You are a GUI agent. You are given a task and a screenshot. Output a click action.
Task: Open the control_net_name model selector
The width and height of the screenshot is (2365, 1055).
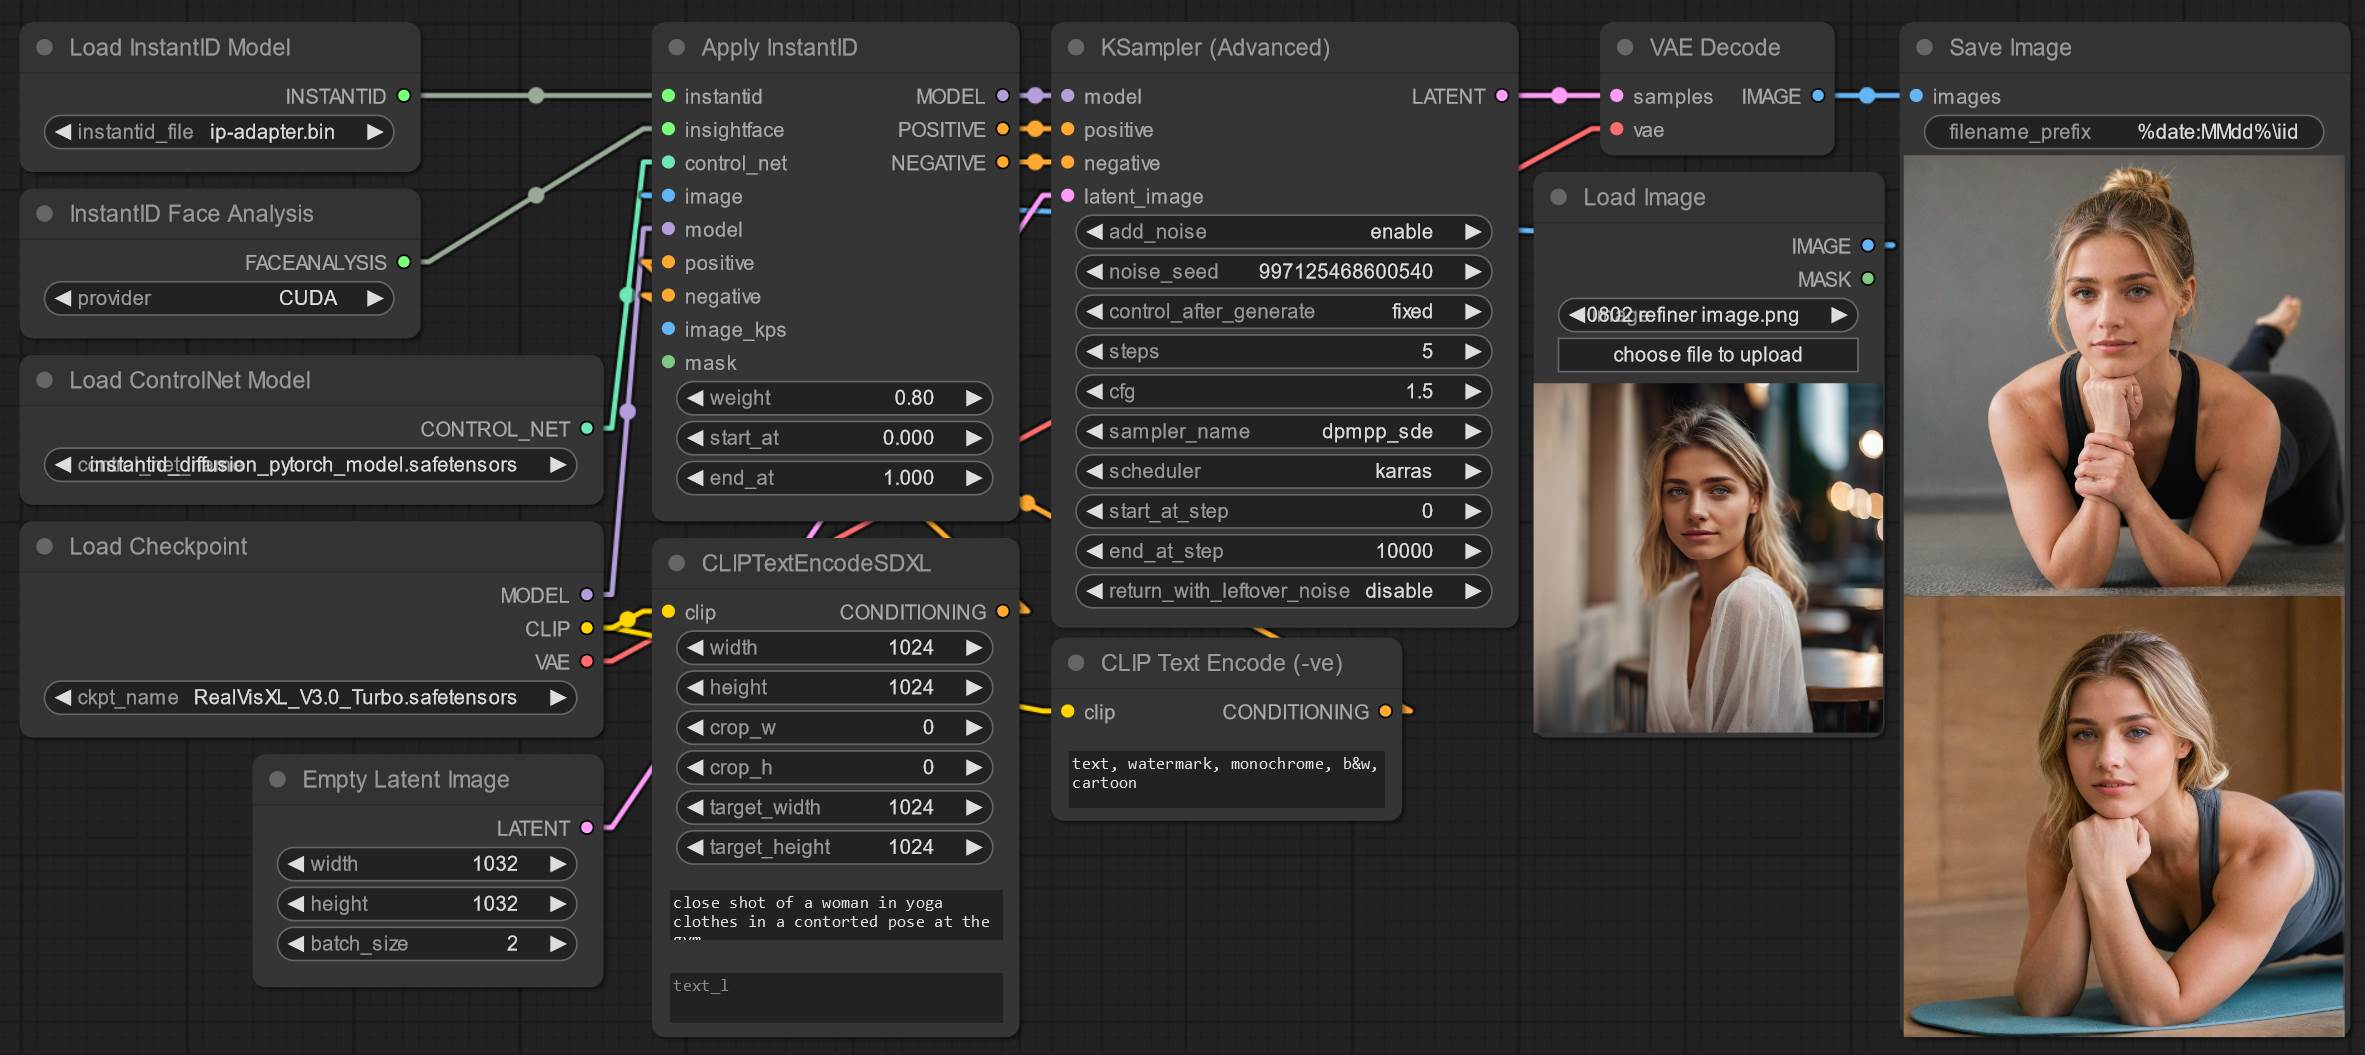point(310,465)
